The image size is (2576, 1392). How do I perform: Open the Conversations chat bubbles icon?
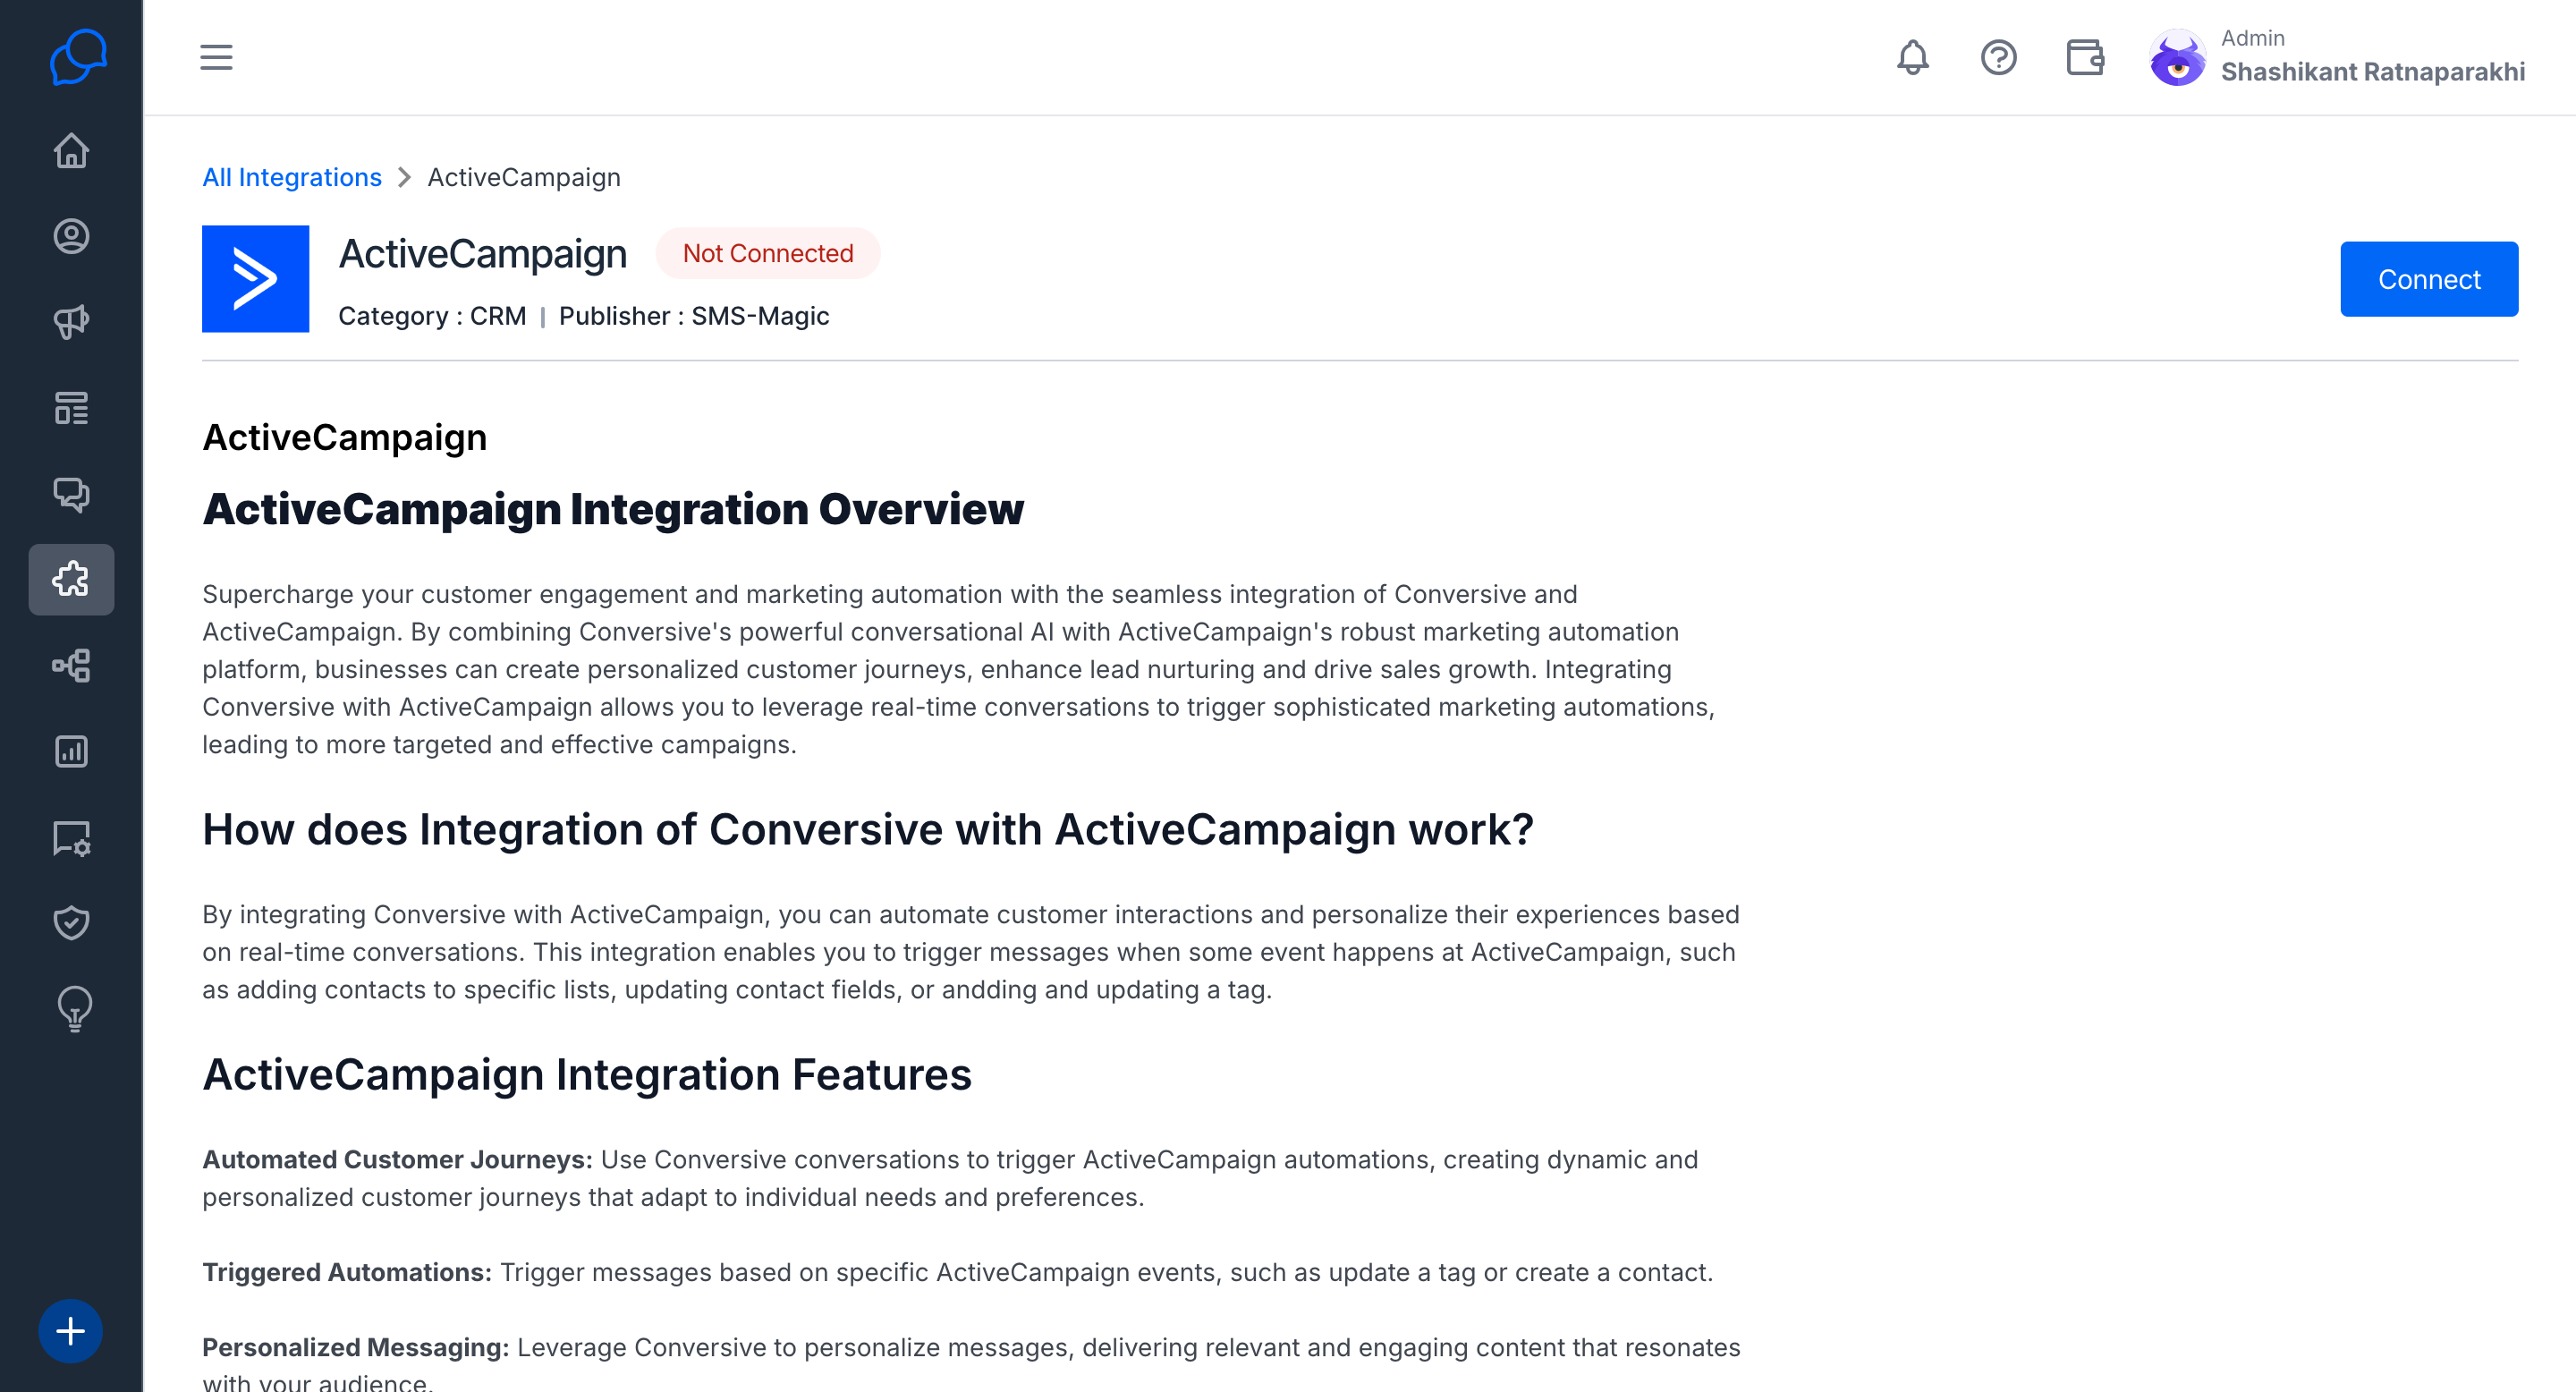point(71,494)
